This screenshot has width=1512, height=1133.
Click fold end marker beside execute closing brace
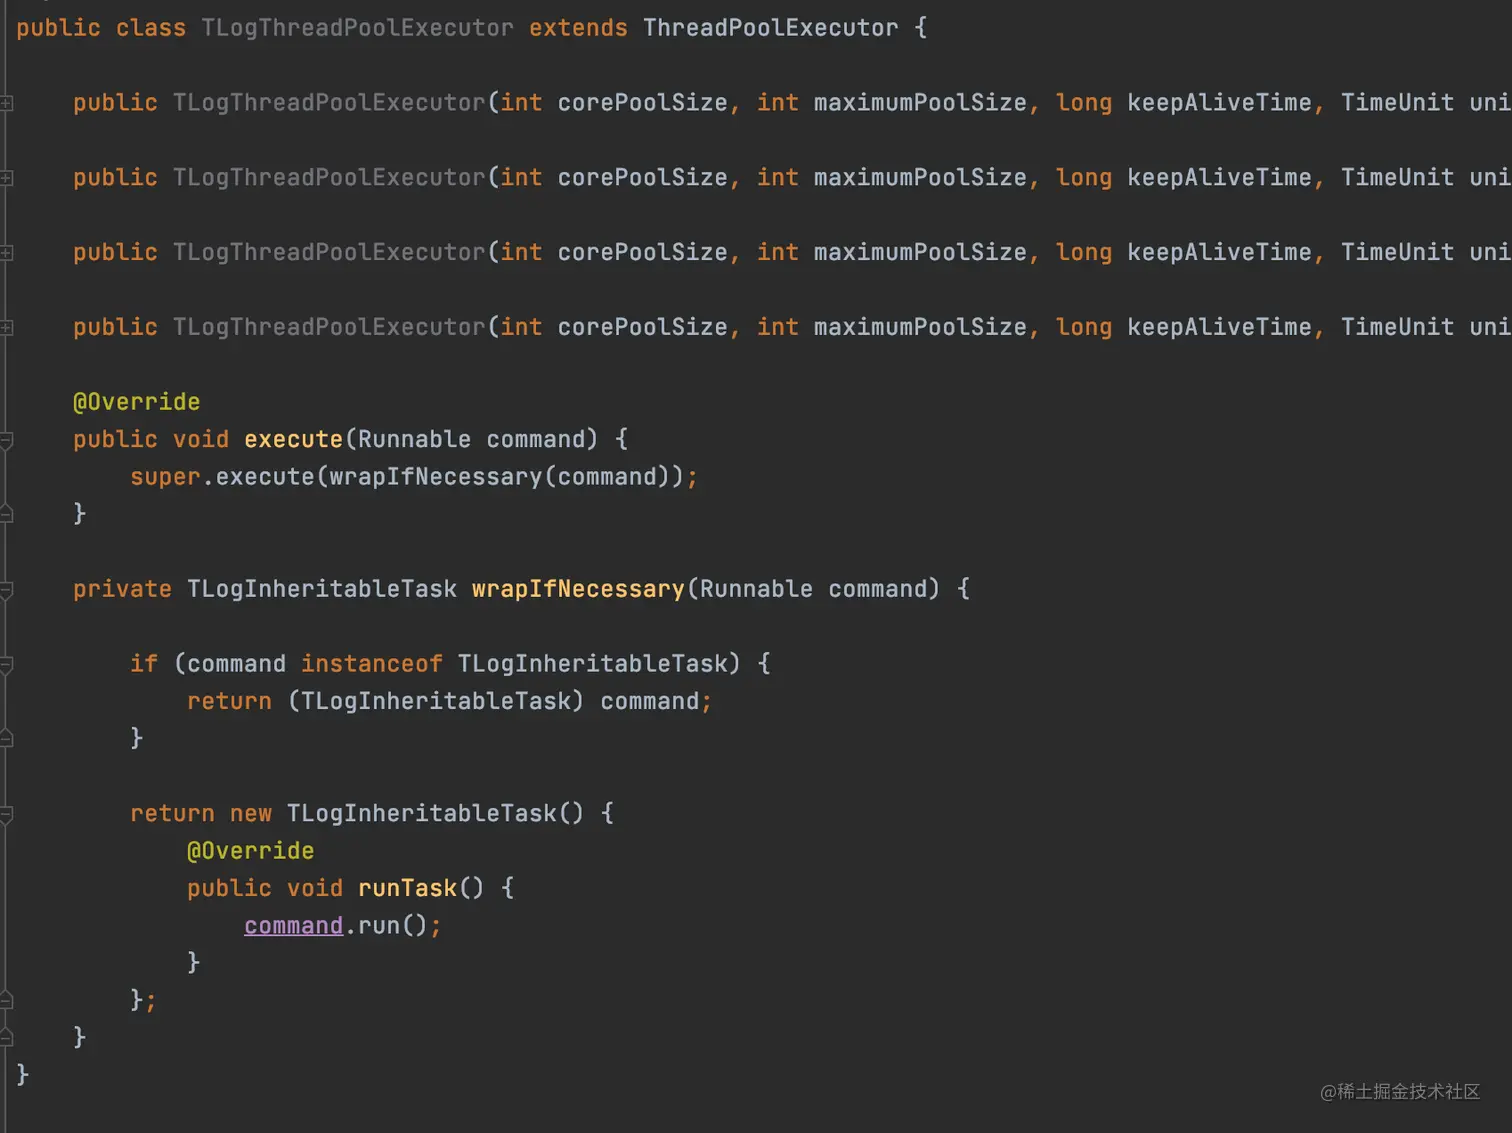coord(6,514)
